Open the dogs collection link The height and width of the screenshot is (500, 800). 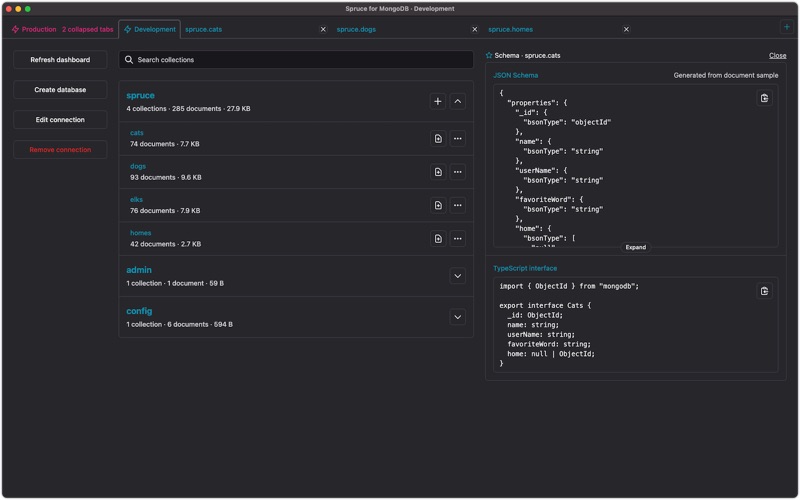click(138, 166)
